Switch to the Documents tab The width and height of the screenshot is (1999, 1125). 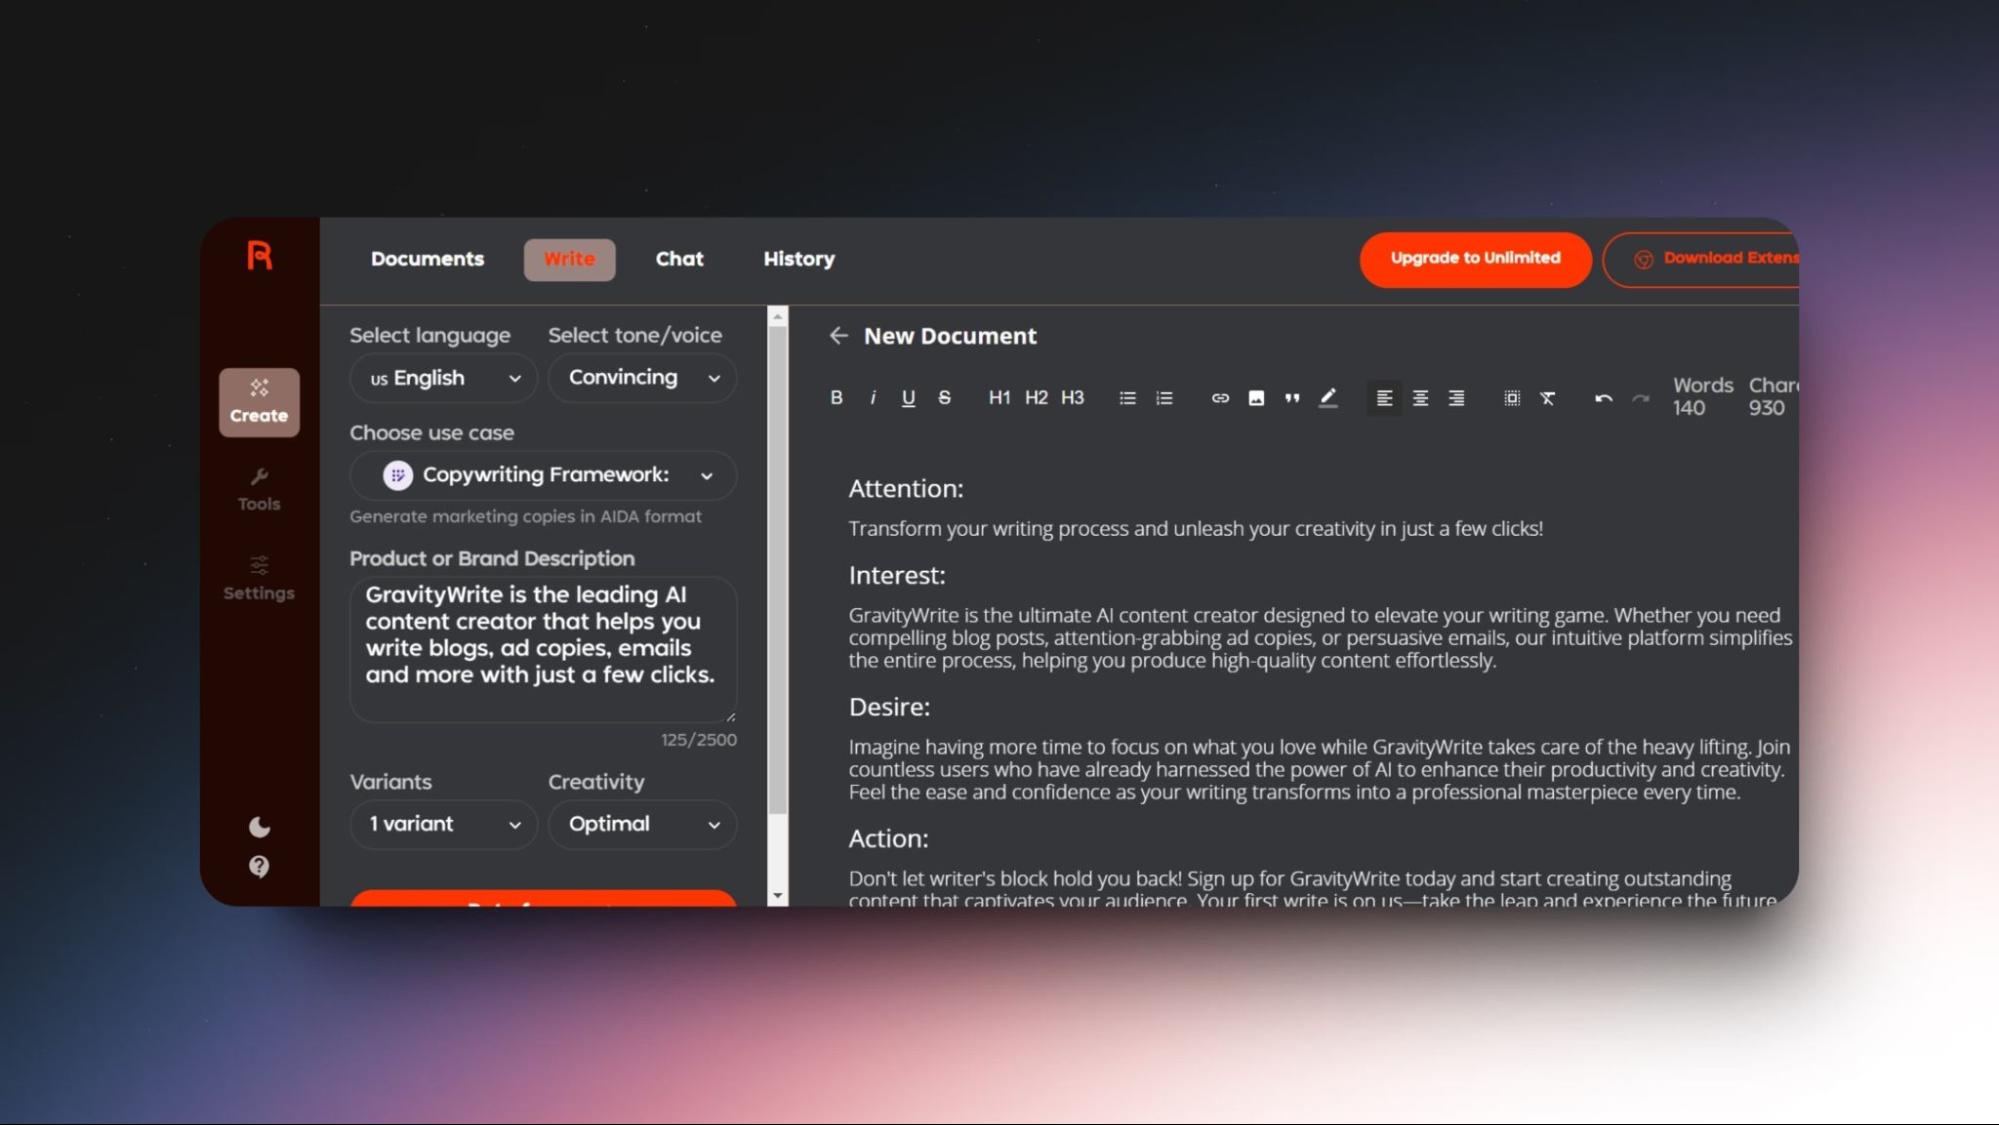(427, 258)
